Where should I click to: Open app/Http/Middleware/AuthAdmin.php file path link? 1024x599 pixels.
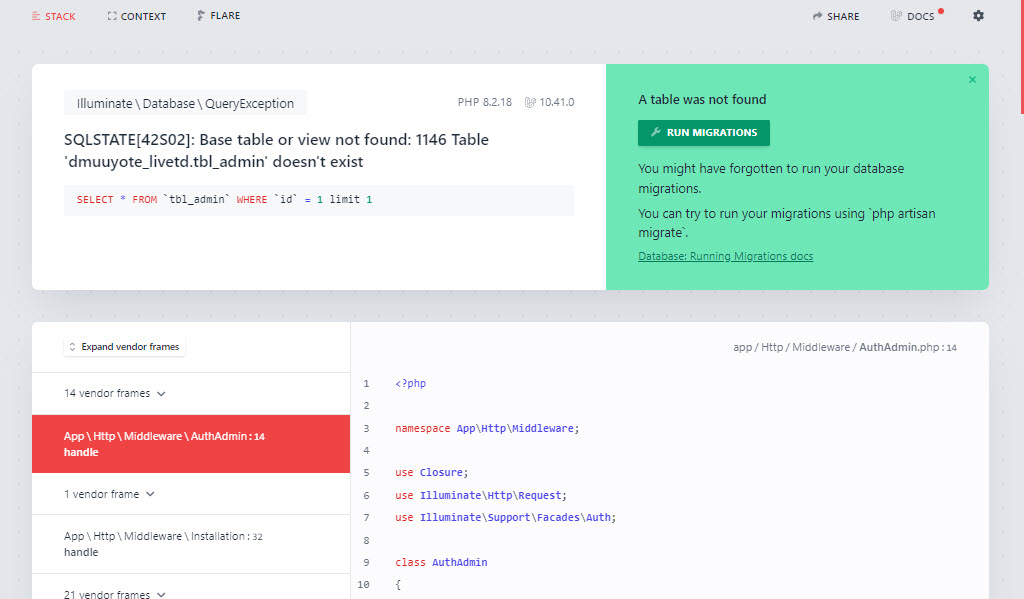[x=844, y=348]
